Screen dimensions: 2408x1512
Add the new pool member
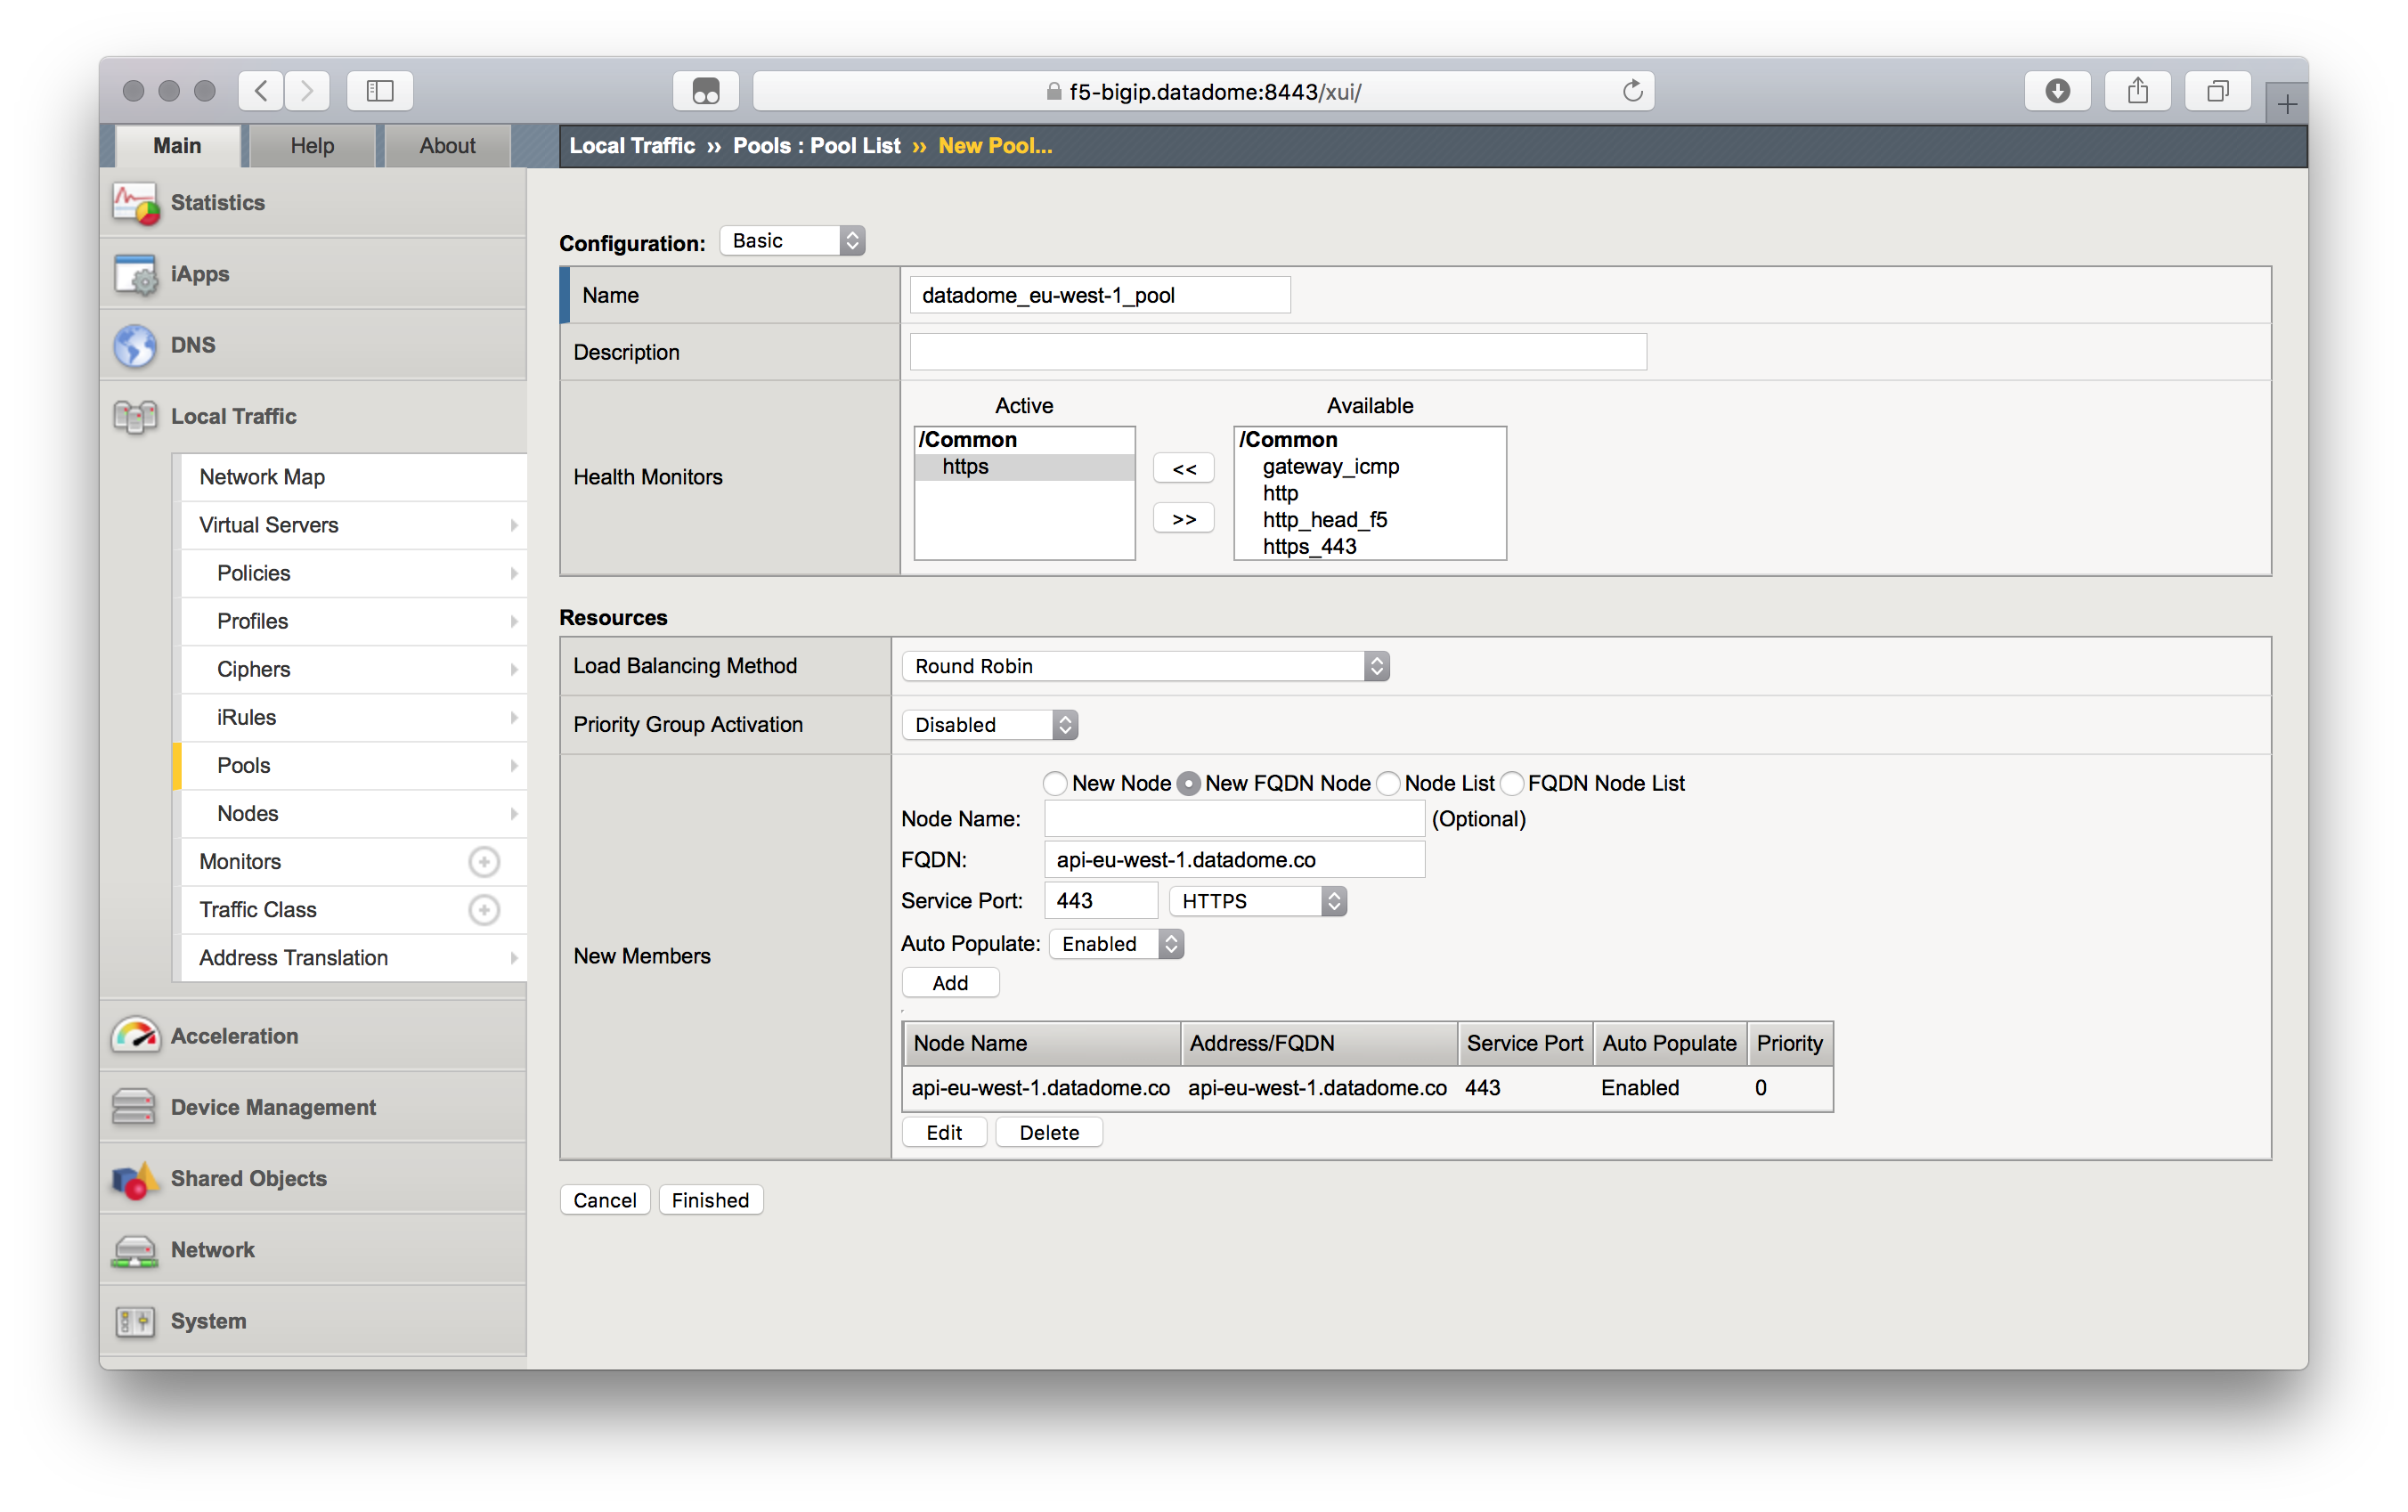coord(950,984)
